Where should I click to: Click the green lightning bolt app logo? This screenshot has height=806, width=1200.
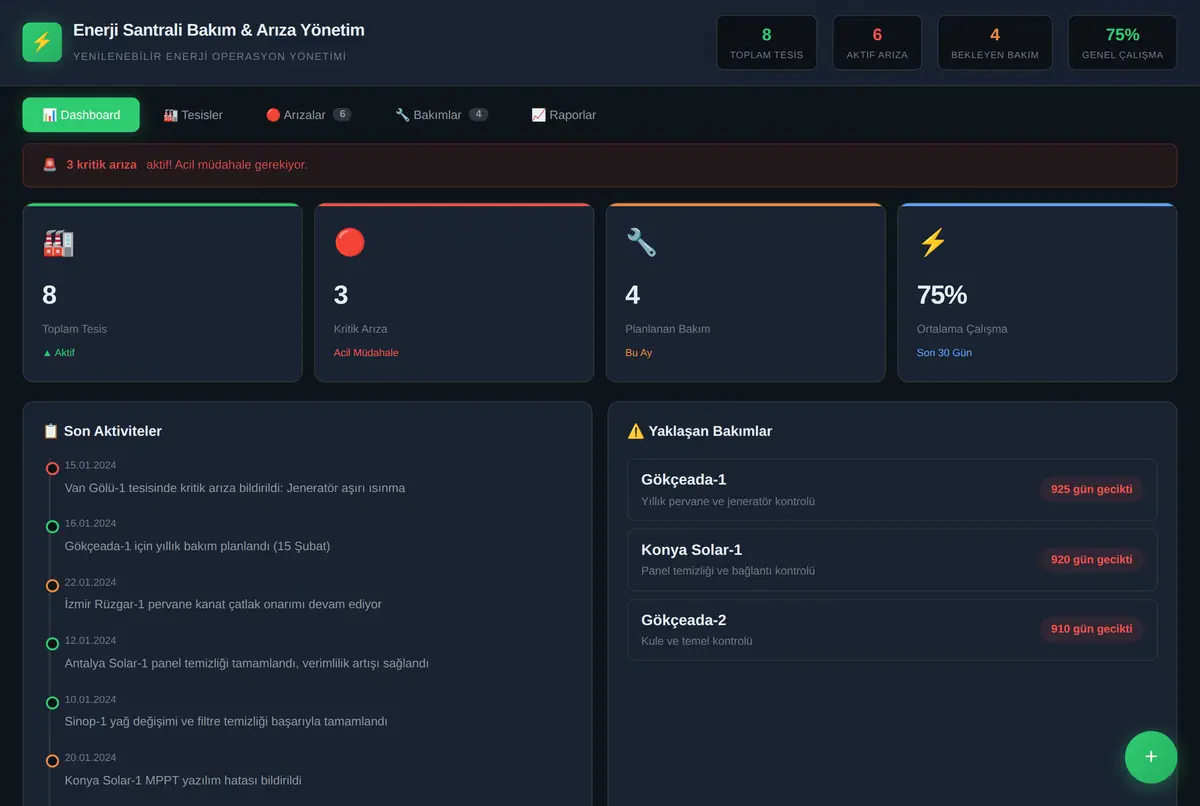[42, 42]
